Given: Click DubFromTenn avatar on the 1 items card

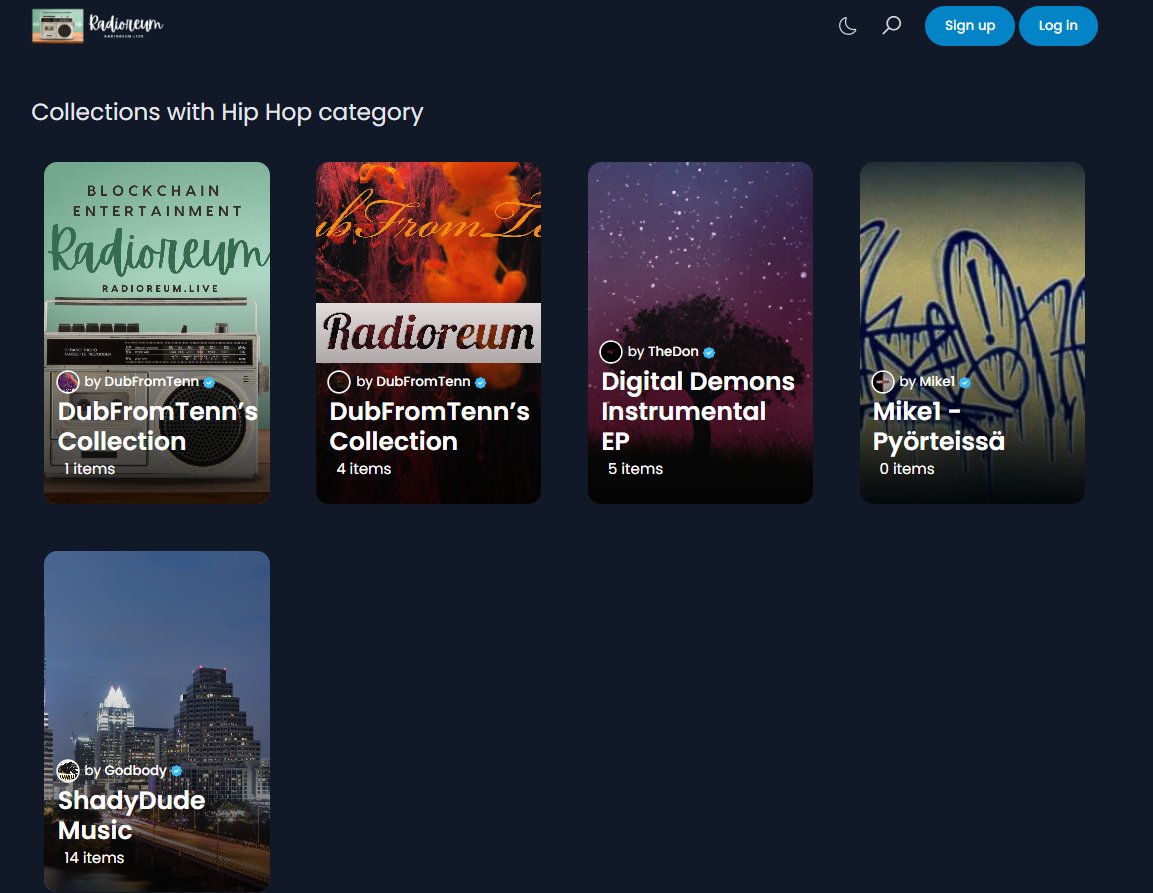Looking at the screenshot, I should pyautogui.click(x=68, y=382).
